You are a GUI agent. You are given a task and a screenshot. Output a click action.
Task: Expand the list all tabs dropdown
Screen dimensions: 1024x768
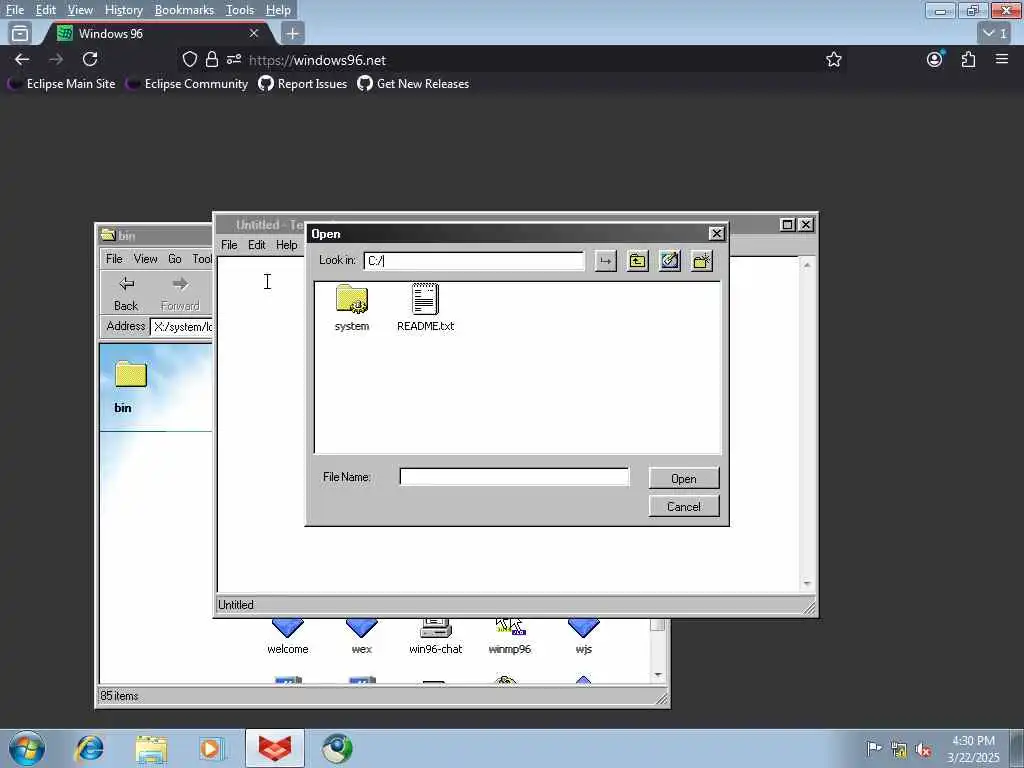coord(996,33)
